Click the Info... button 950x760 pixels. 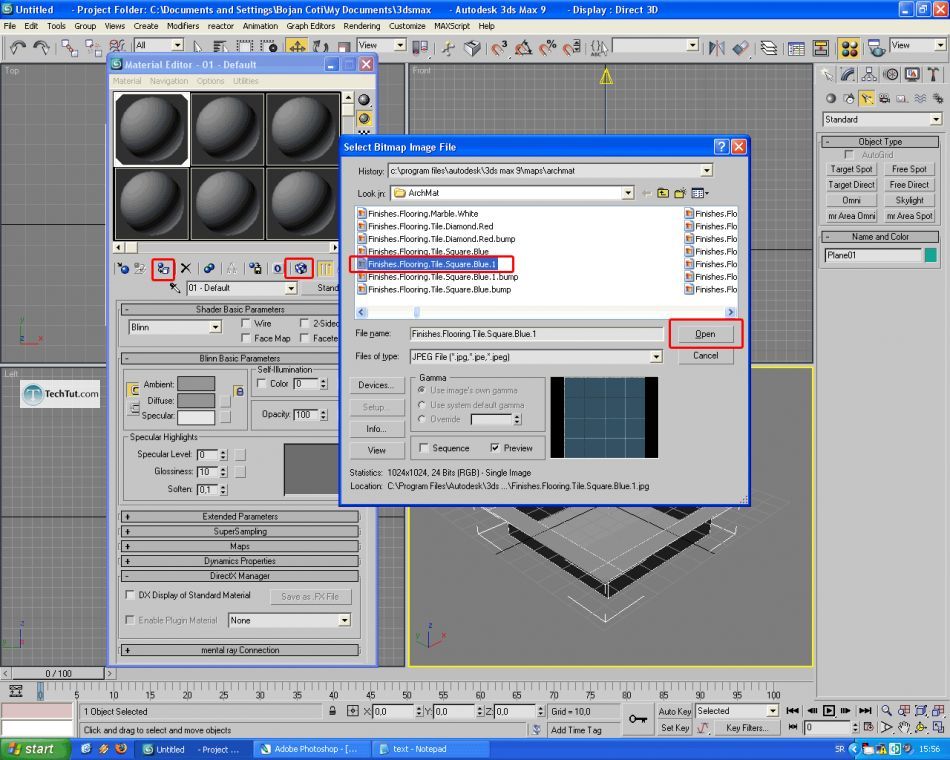376,428
